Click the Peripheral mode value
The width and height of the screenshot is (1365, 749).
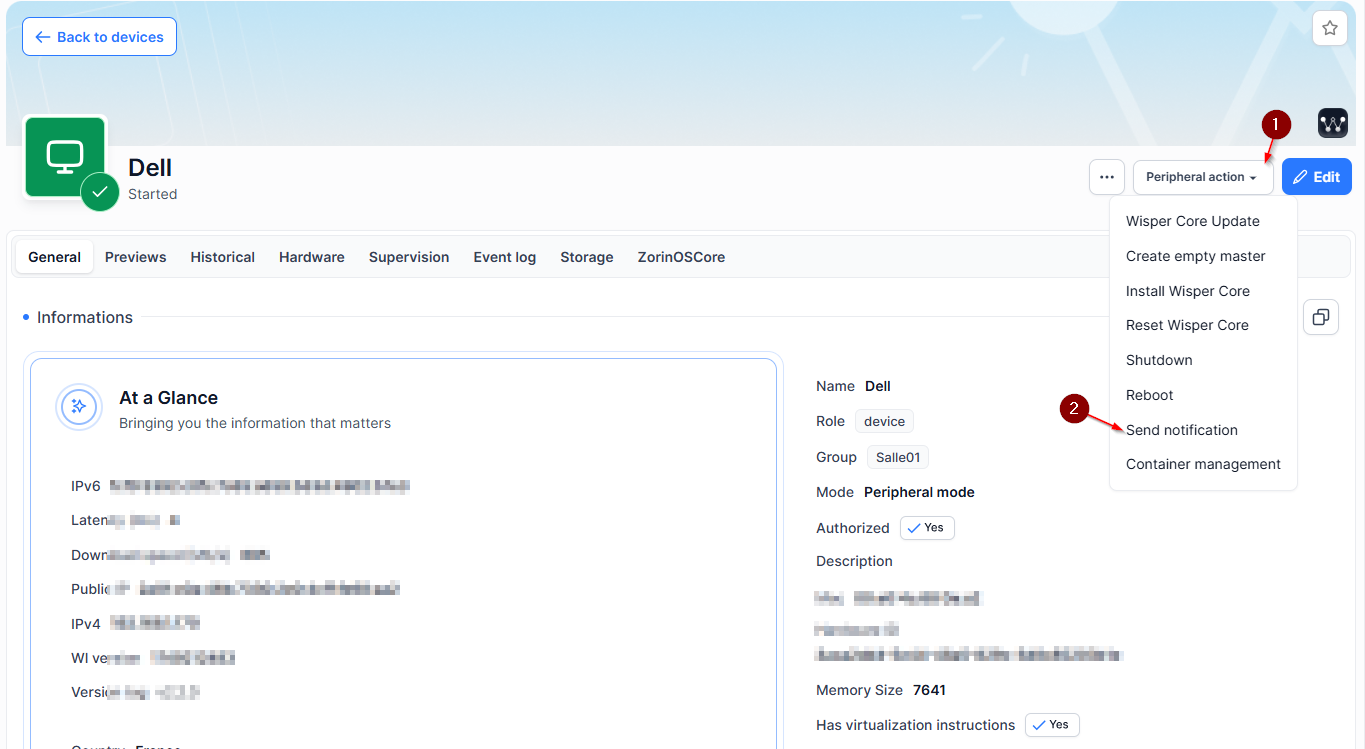coord(919,492)
